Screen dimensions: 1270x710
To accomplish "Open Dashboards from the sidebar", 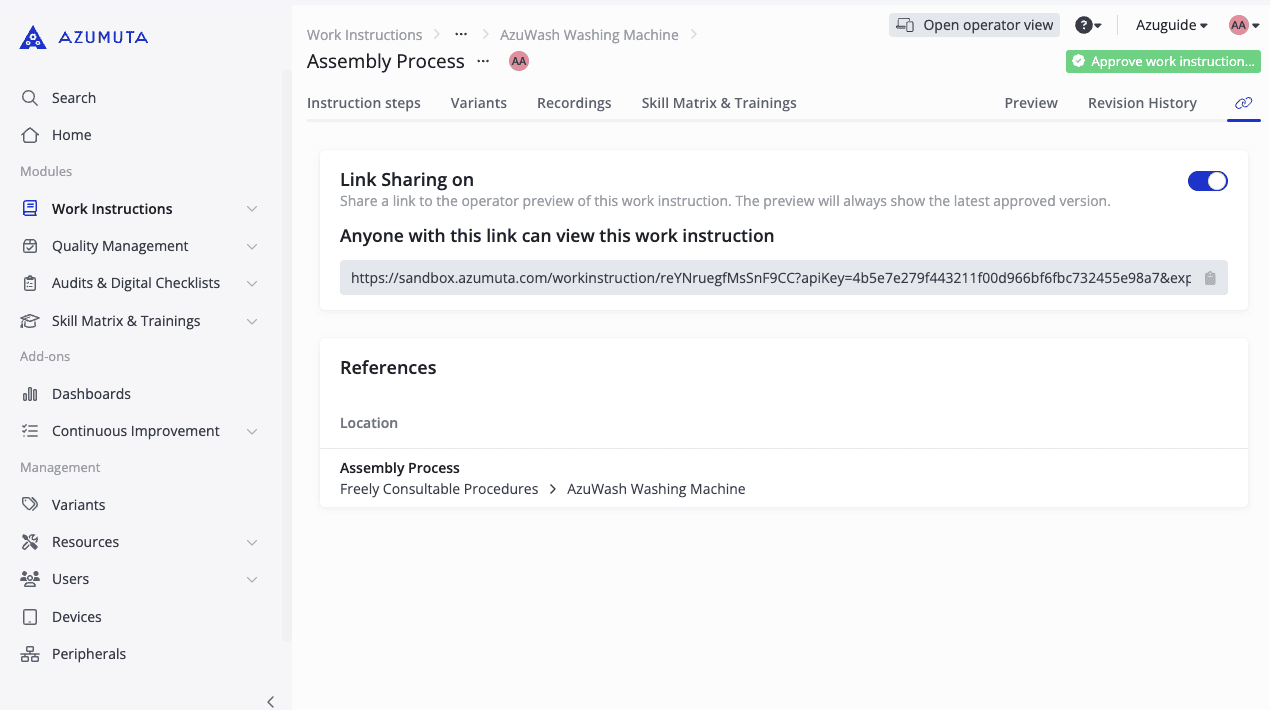I will pos(91,394).
